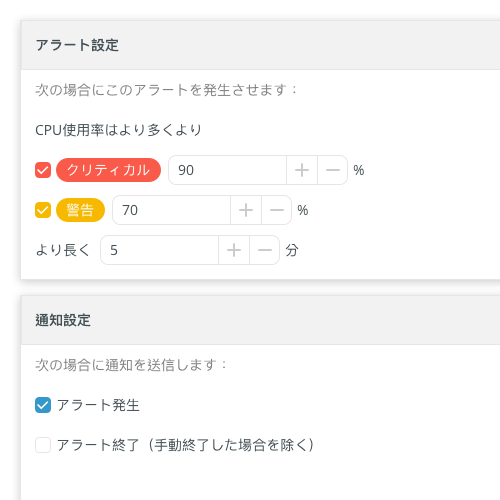Focus the warning value field showing 70
The width and height of the screenshot is (500, 500).
click(171, 210)
